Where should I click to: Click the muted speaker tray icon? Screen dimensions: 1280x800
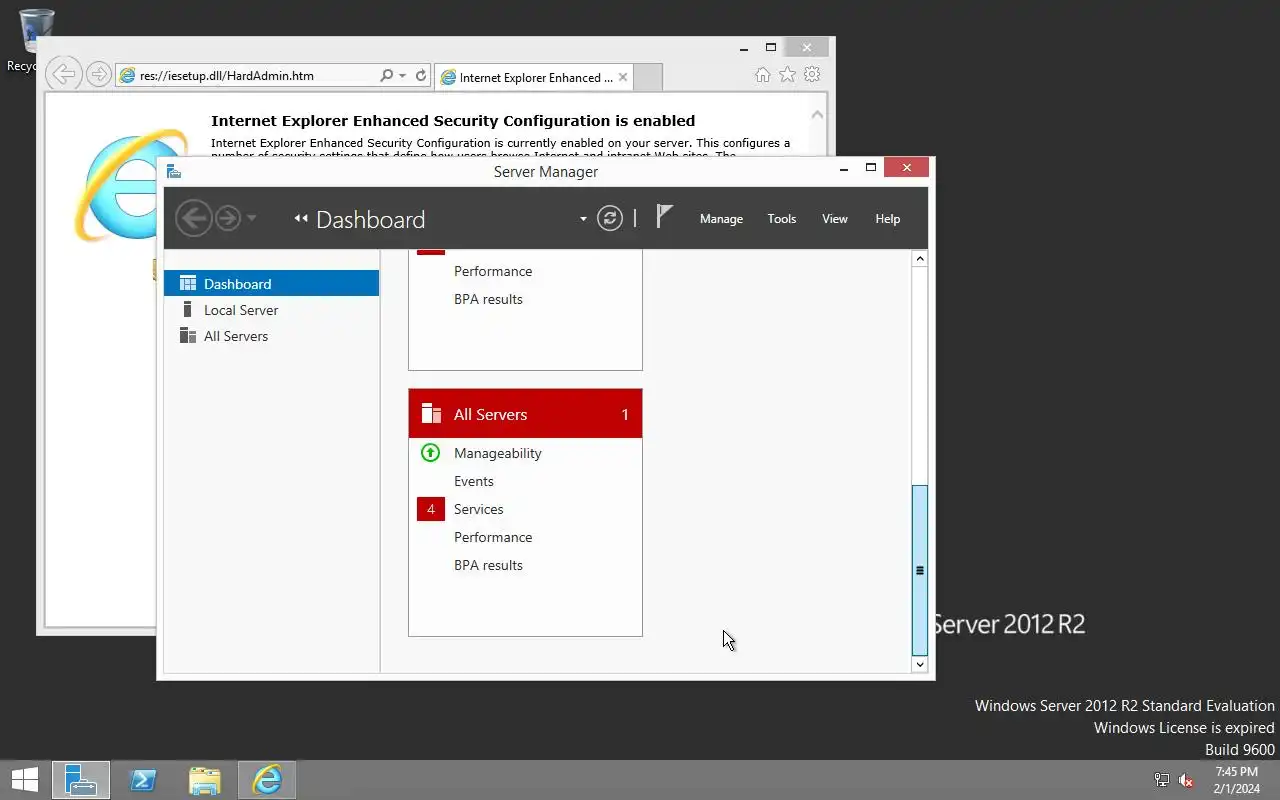[x=1187, y=780]
